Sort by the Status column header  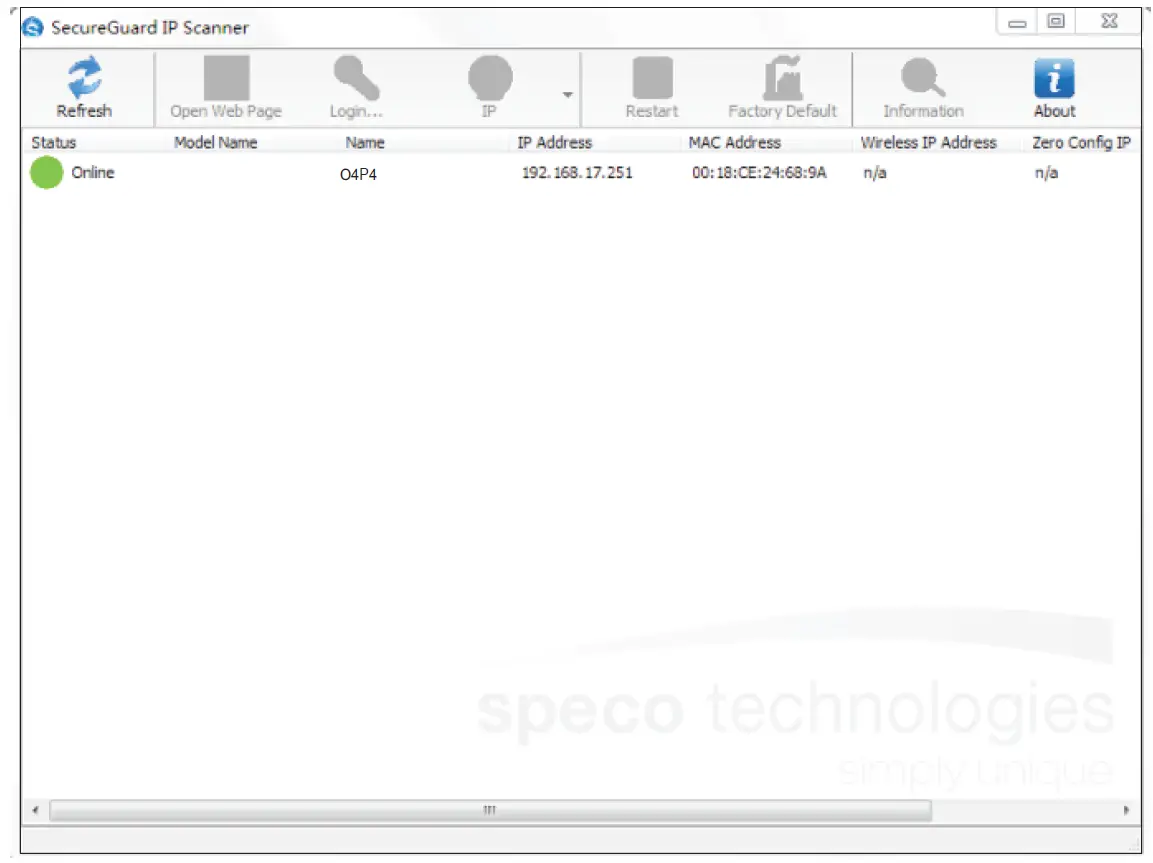coord(54,142)
